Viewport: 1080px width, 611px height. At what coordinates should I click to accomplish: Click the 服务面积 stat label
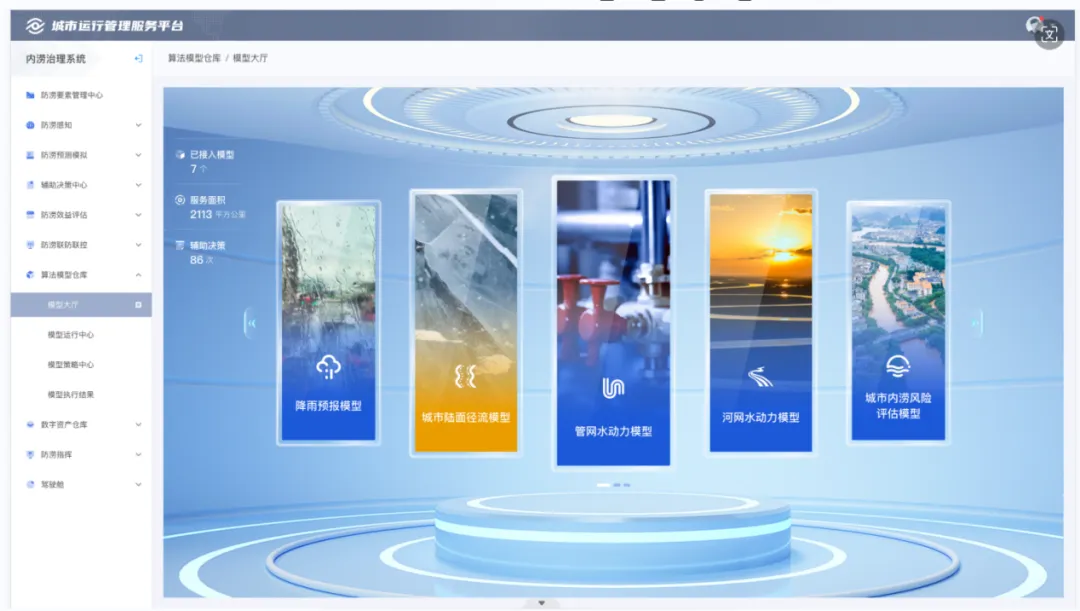[x=207, y=200]
